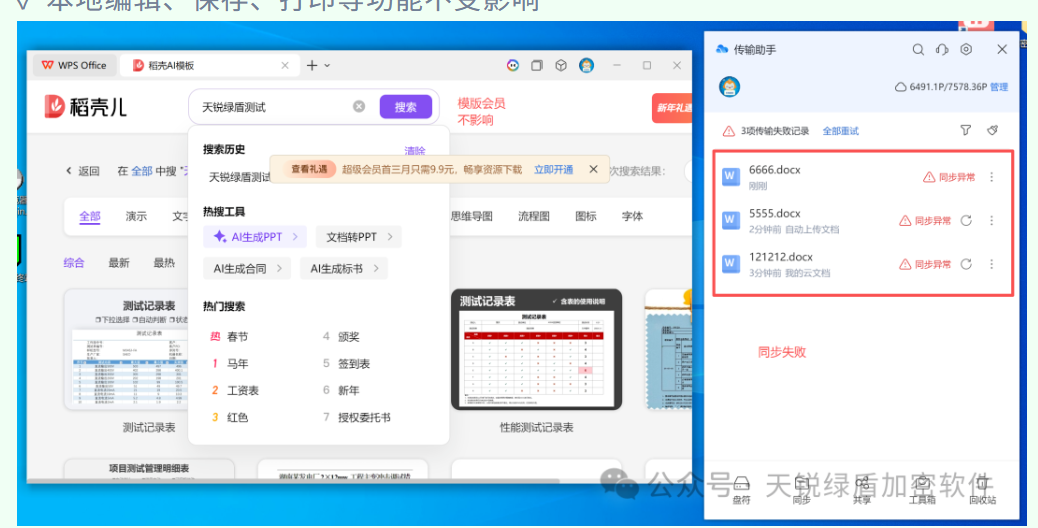Clear the search box text with X icon
This screenshot has height=528, width=1038.
click(359, 106)
